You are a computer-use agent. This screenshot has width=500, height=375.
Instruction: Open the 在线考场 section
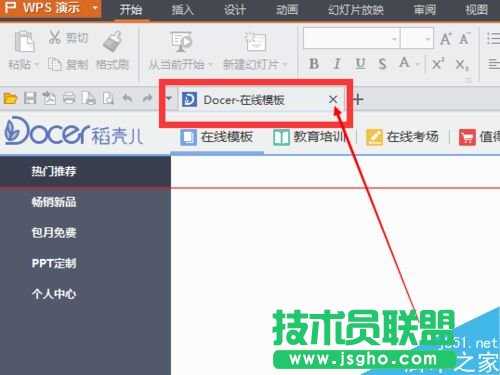click(402, 137)
